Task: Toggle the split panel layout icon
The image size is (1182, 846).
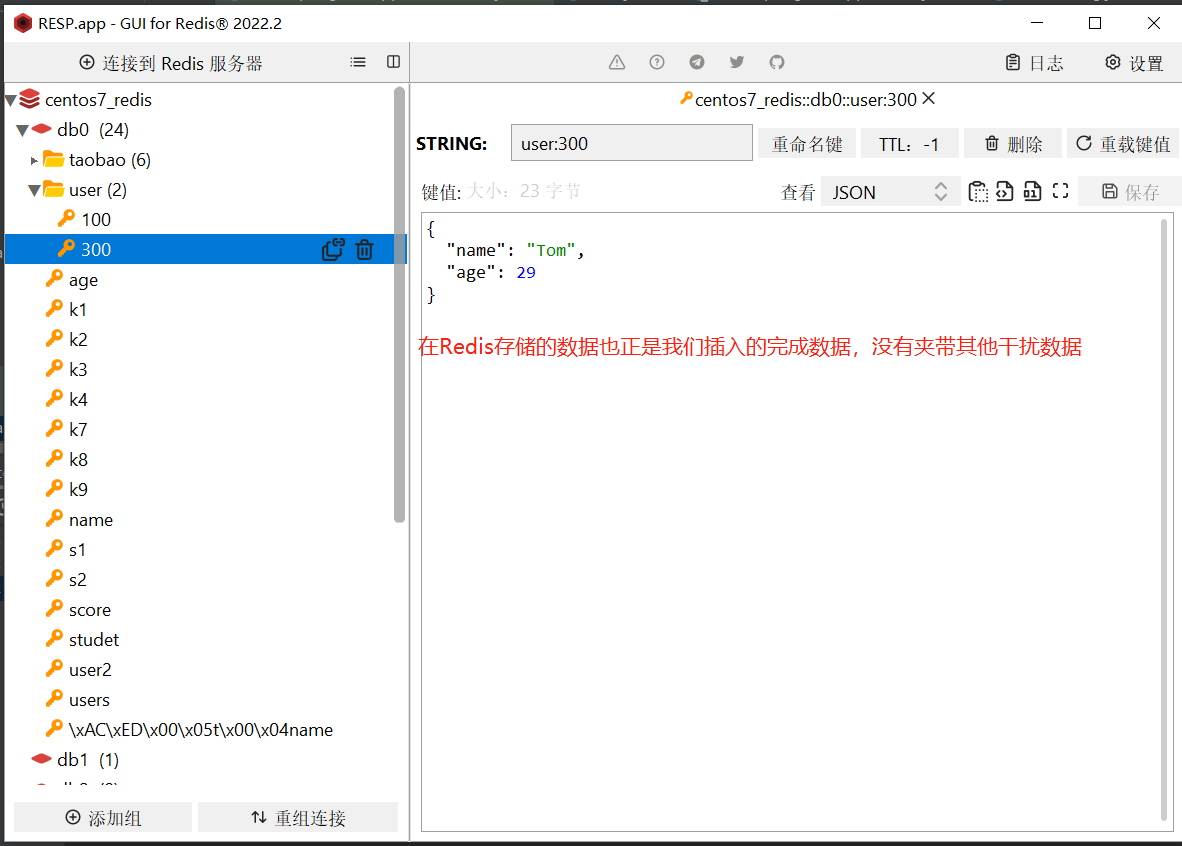Action: coord(393,63)
